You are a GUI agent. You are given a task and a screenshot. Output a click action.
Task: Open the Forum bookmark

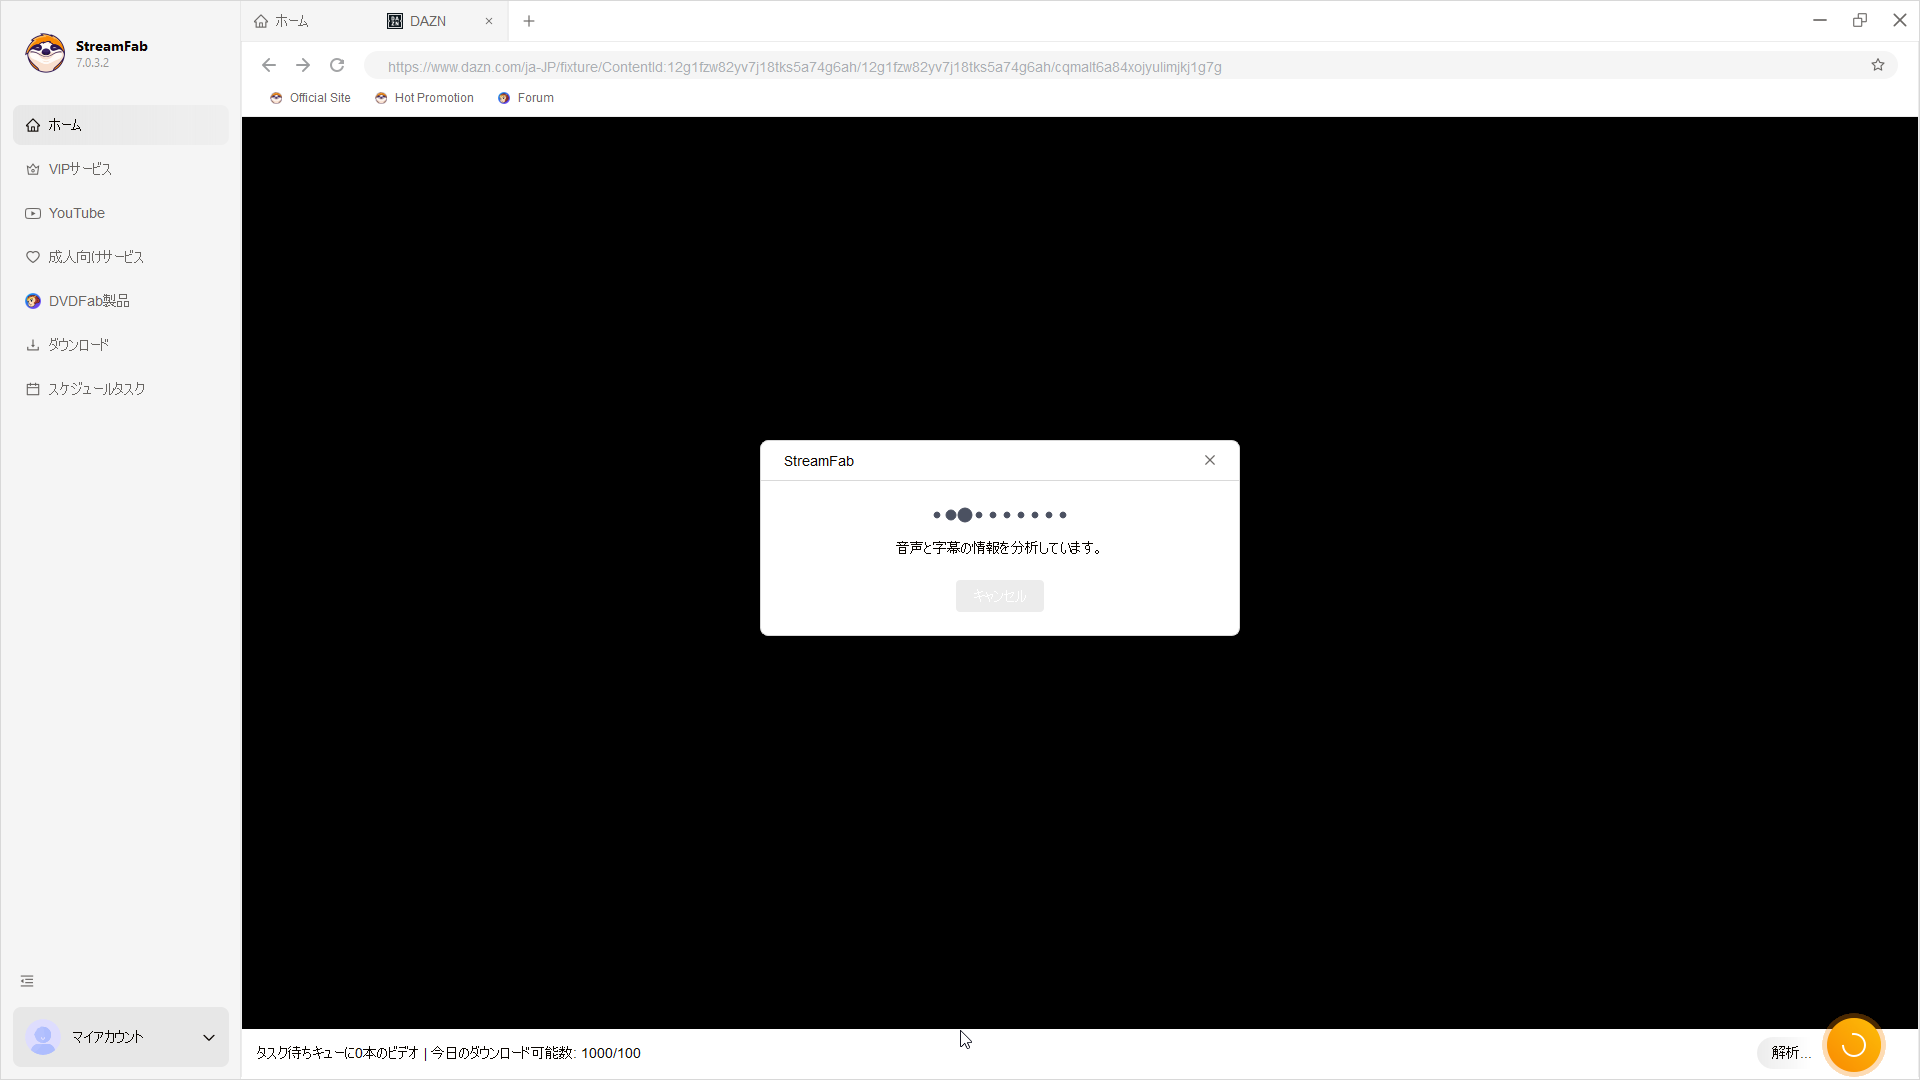pos(526,98)
